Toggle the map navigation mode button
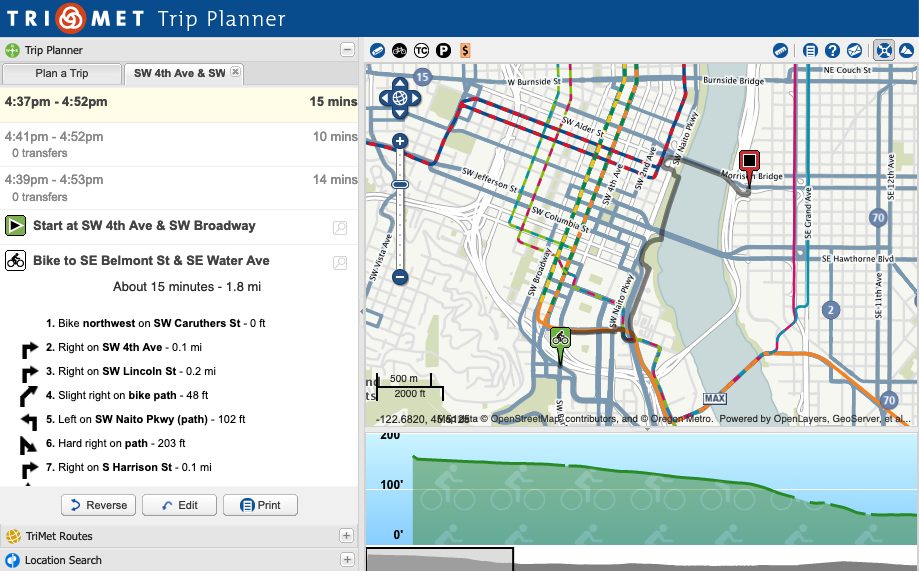This screenshot has height=571, width=919. [884, 50]
